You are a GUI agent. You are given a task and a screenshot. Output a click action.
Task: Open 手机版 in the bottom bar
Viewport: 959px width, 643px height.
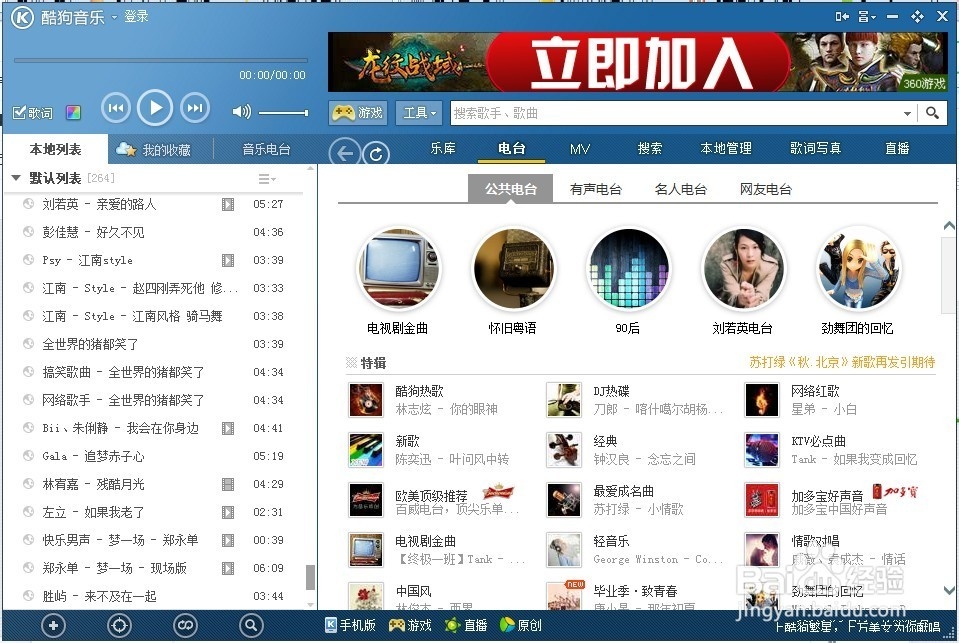pyautogui.click(x=350, y=625)
